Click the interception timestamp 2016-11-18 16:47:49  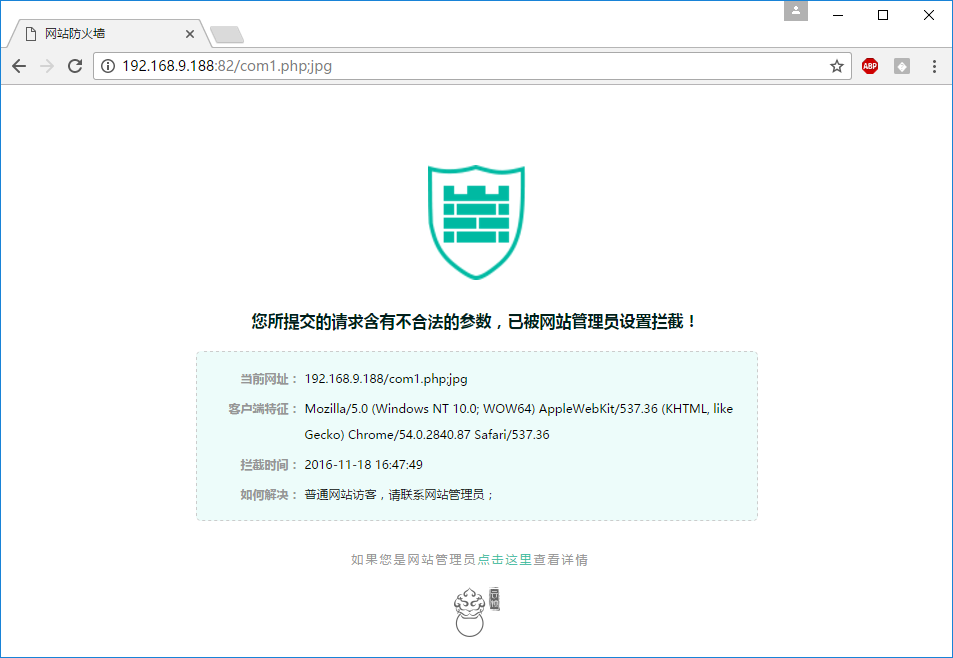[363, 465]
